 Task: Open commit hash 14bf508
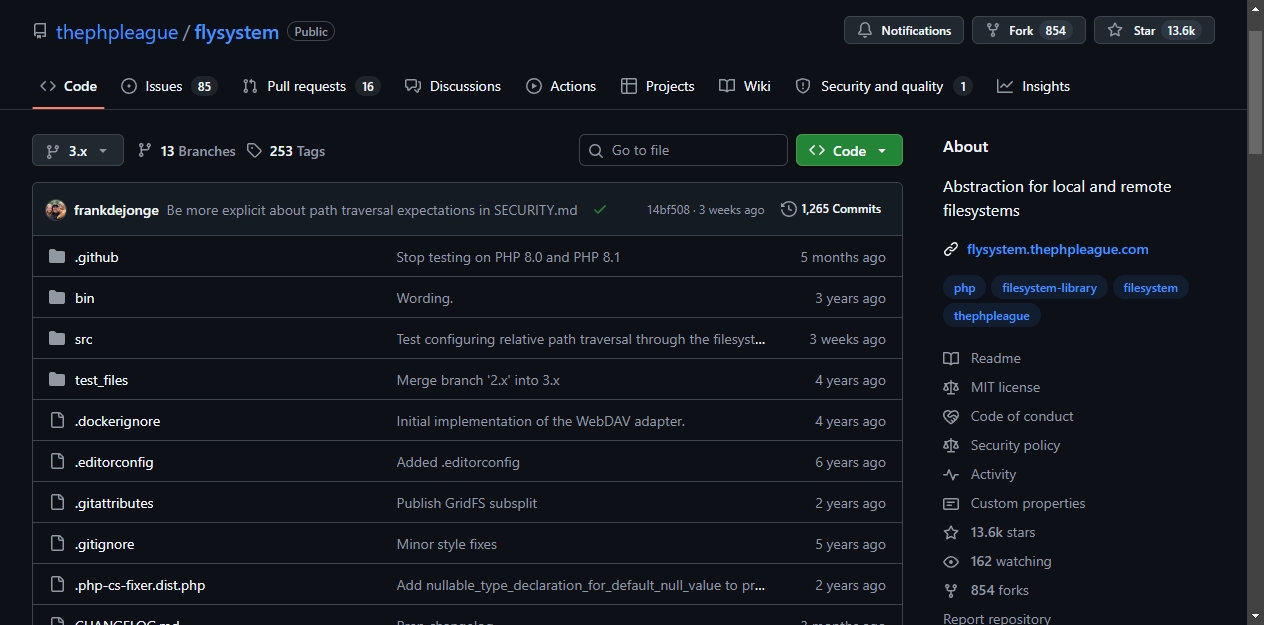tap(668, 210)
